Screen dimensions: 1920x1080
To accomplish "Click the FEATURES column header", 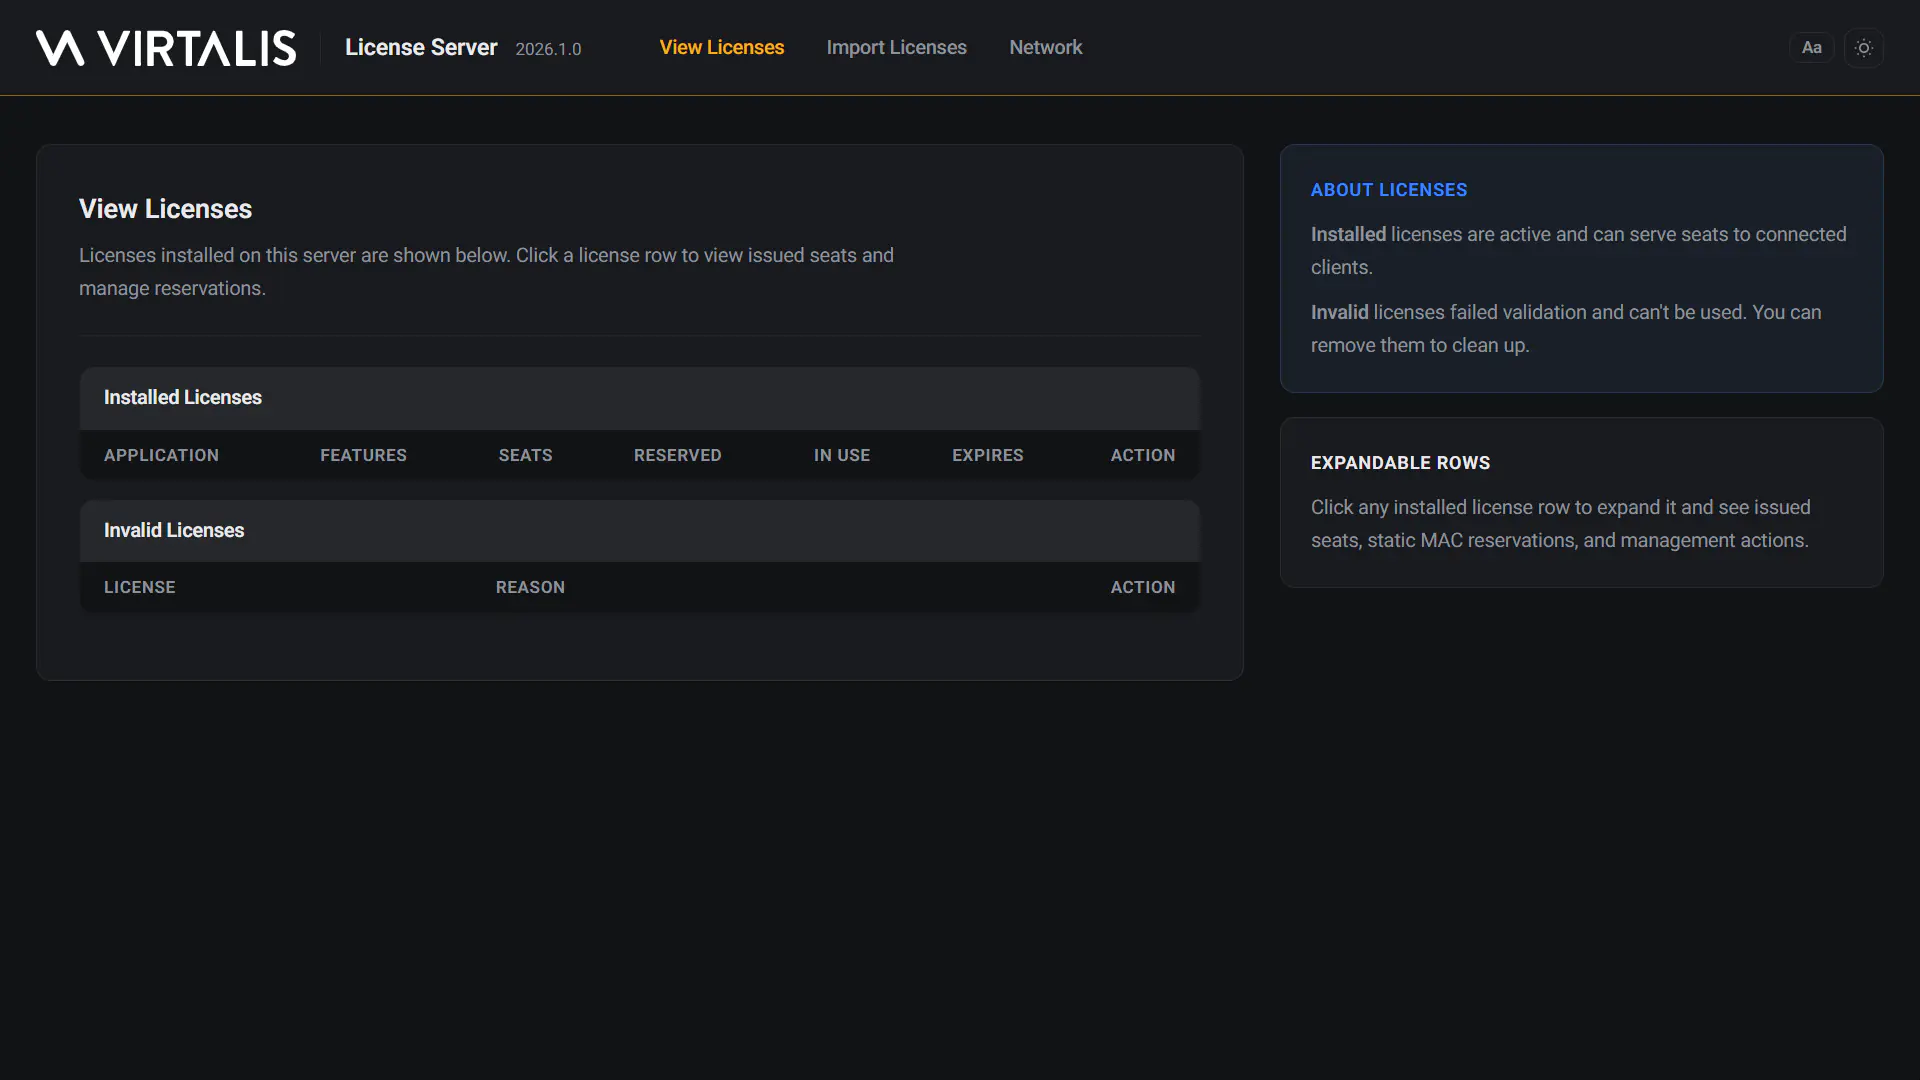I will pos(363,455).
